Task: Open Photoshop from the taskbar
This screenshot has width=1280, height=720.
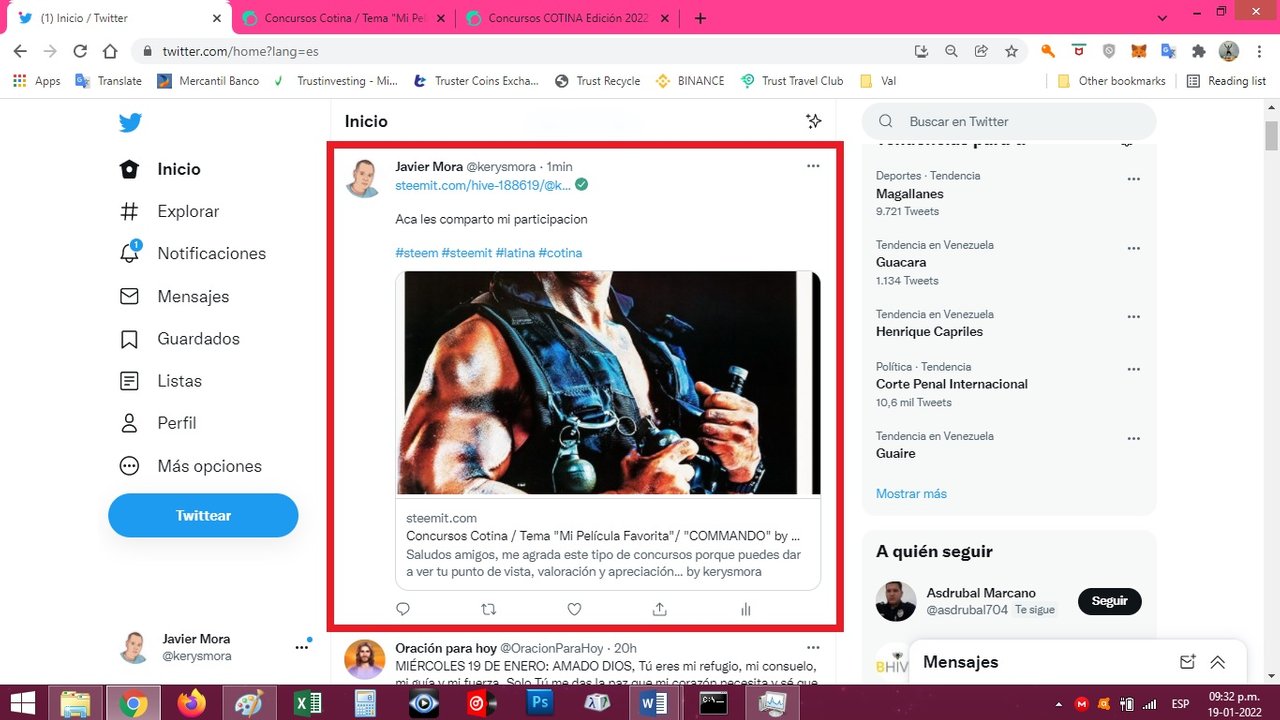Action: pyautogui.click(x=541, y=704)
